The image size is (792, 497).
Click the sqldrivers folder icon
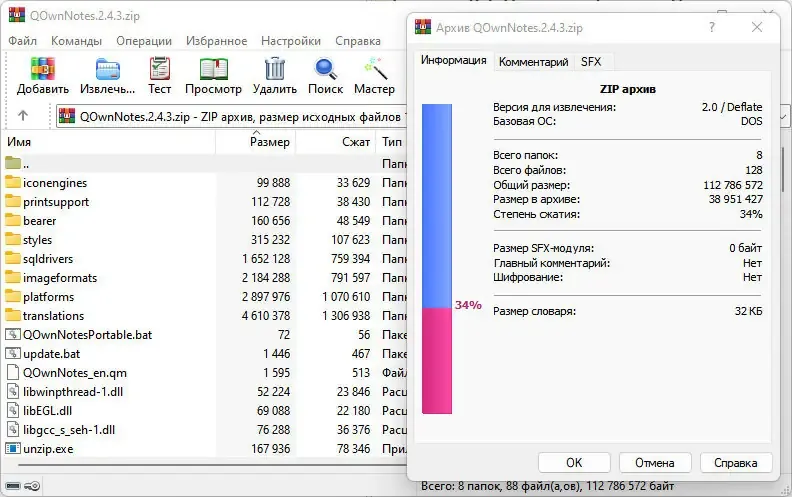tap(13, 258)
